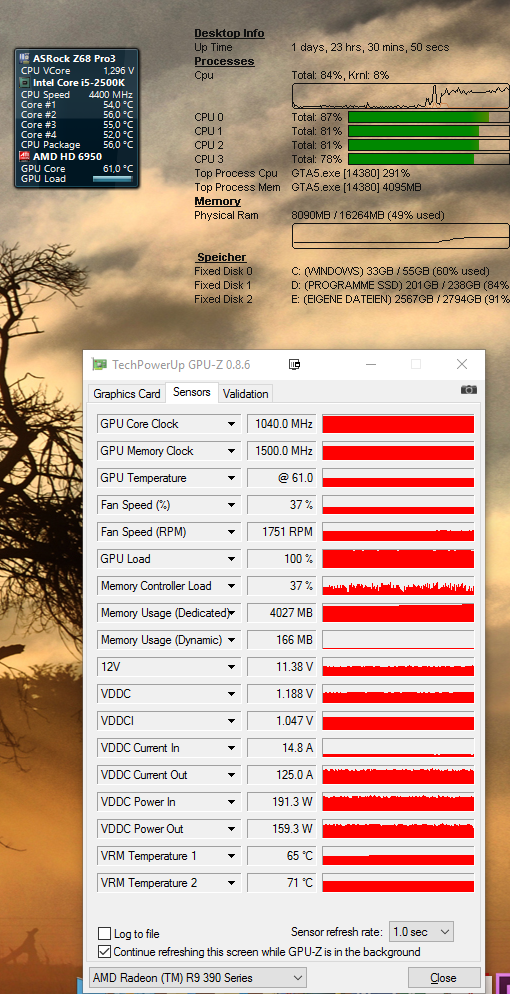This screenshot has height=994, width=510.
Task: Click the GPU Temperature @ 61.0 value field
Action: coord(281,478)
